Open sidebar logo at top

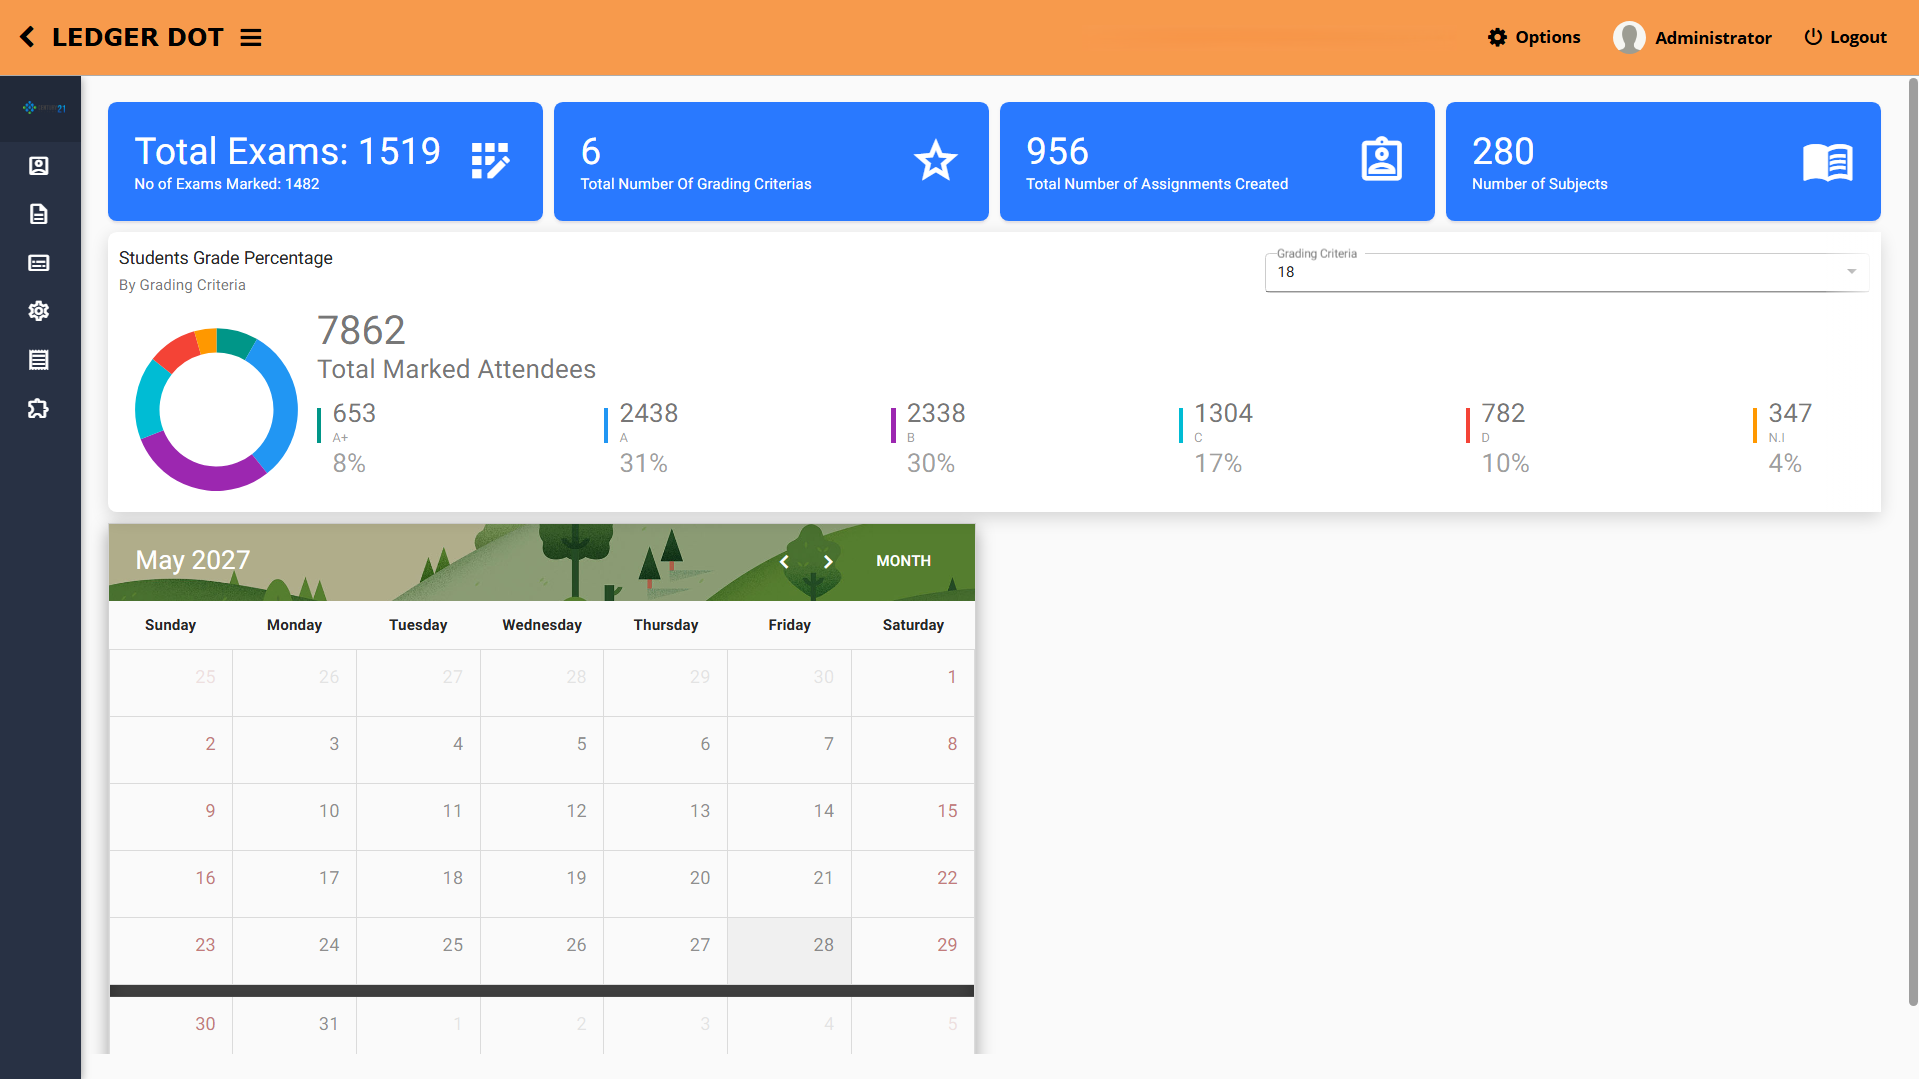pos(44,108)
